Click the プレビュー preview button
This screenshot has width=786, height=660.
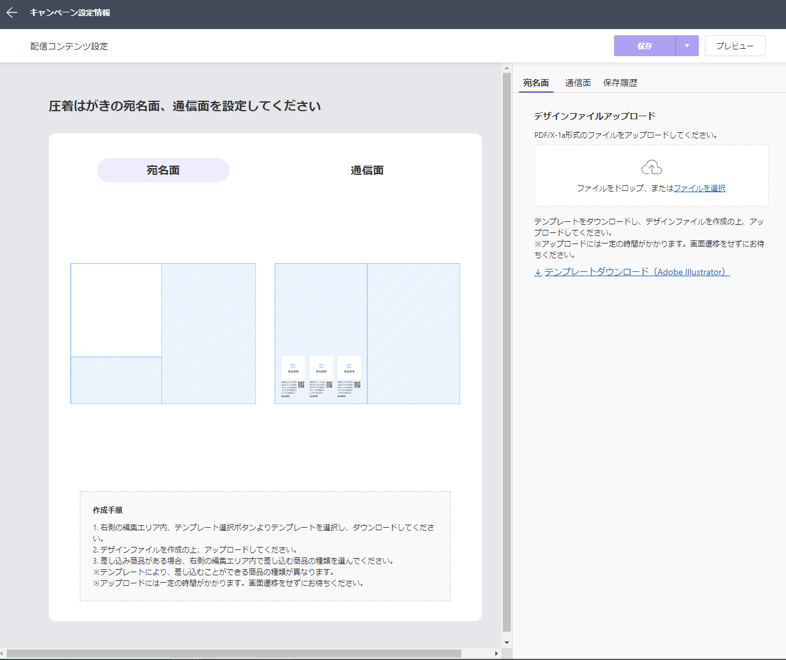(x=735, y=46)
